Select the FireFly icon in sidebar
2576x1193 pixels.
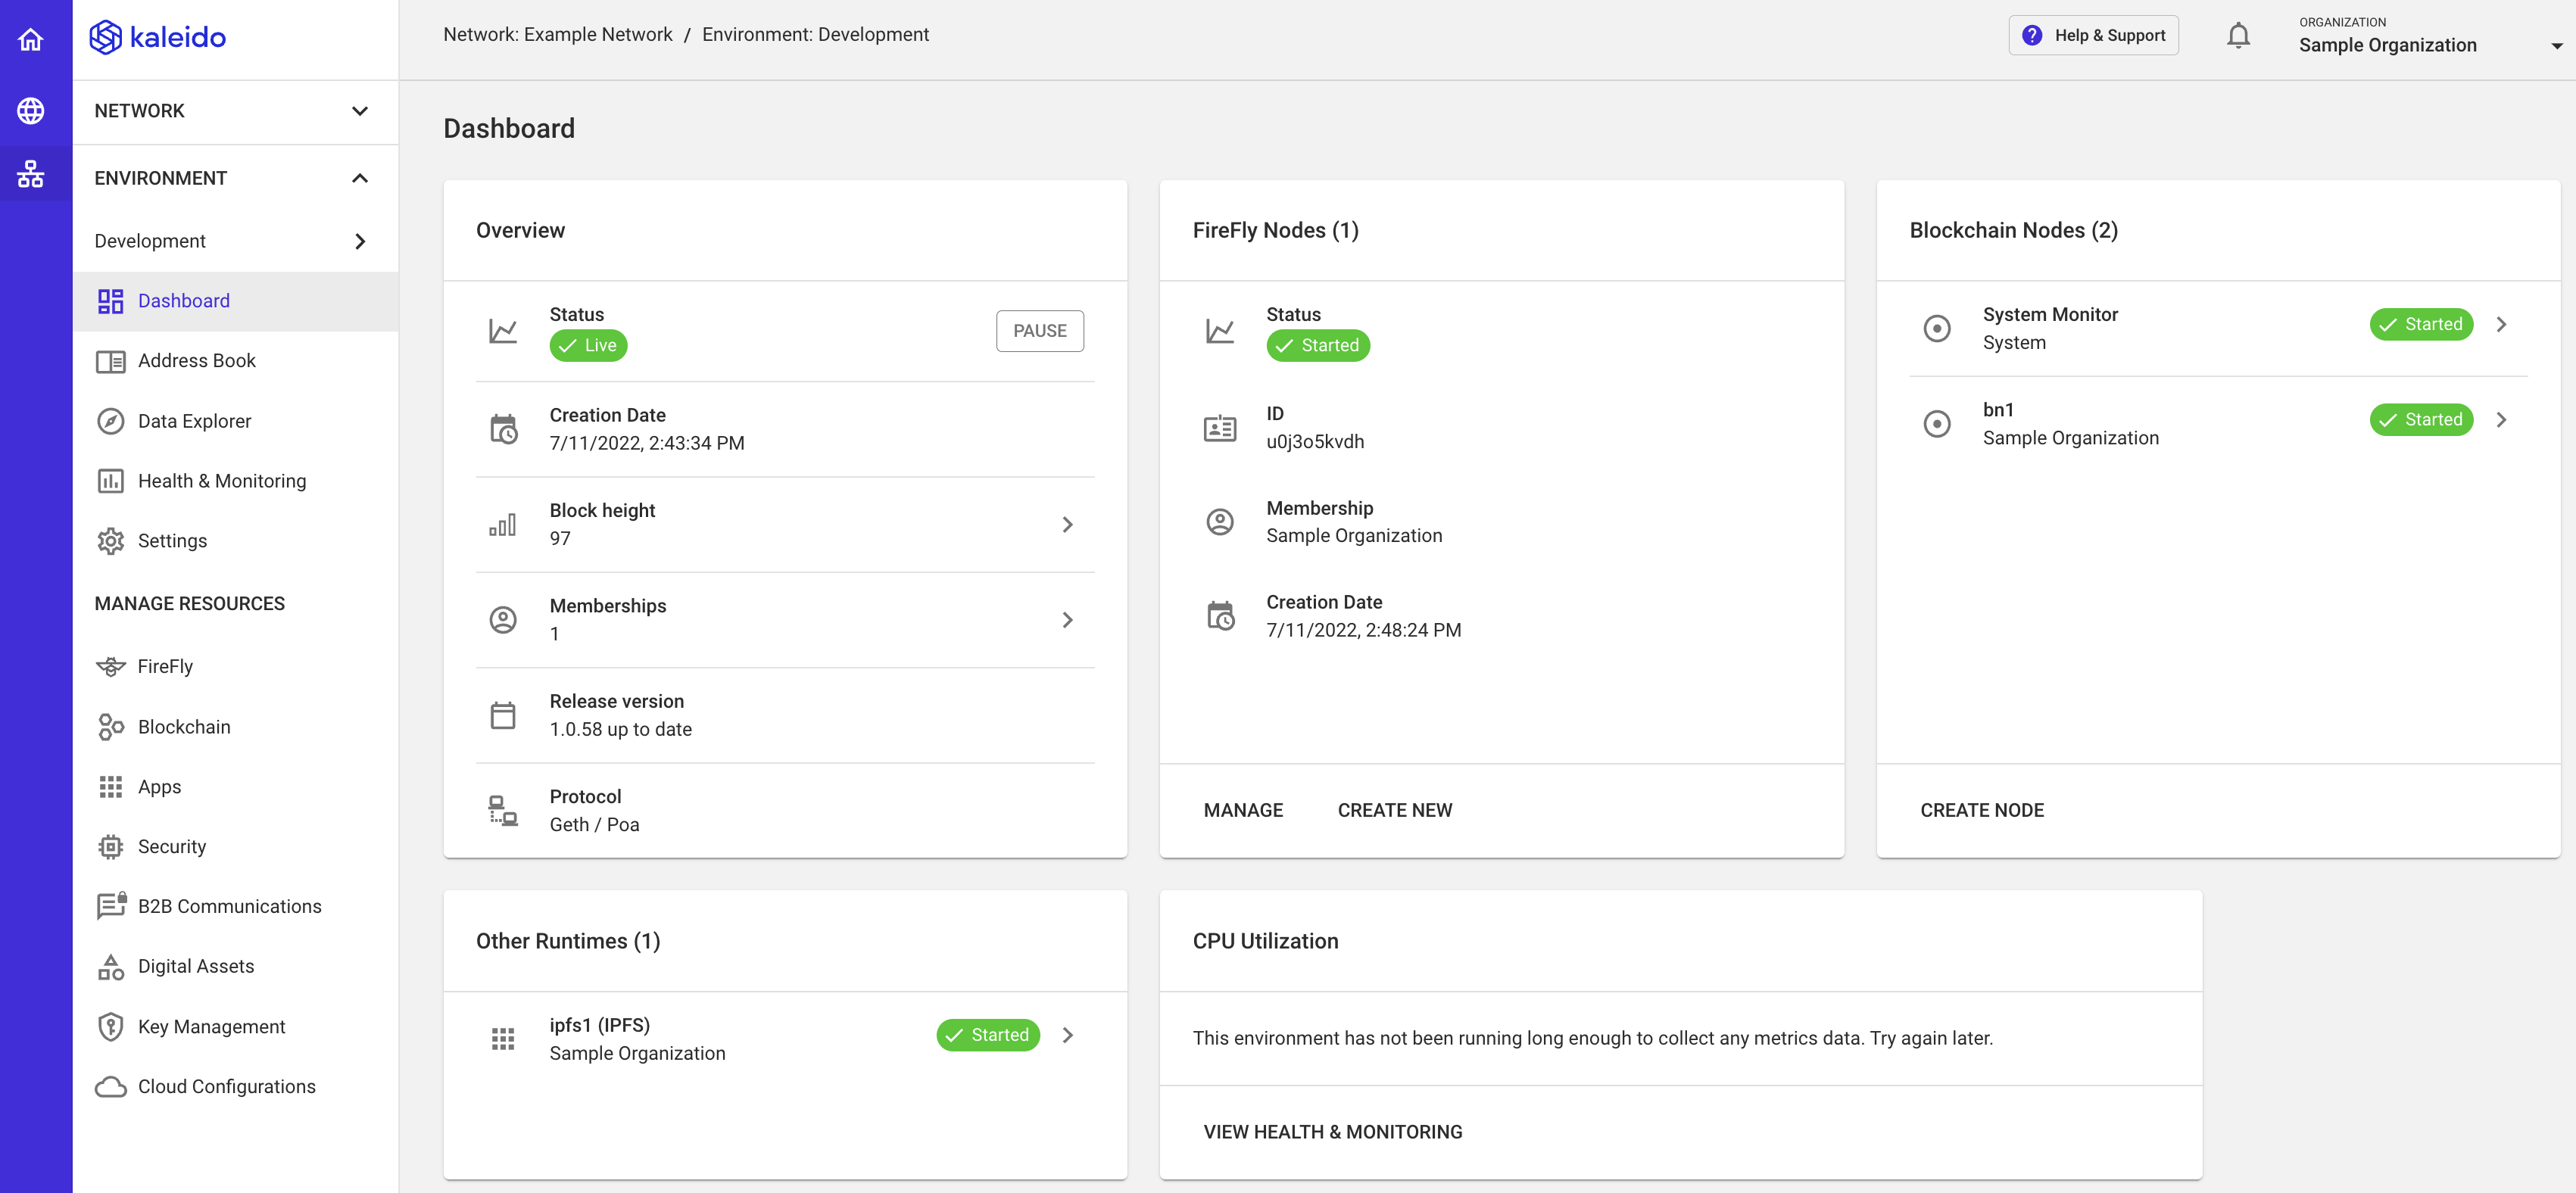click(110, 666)
